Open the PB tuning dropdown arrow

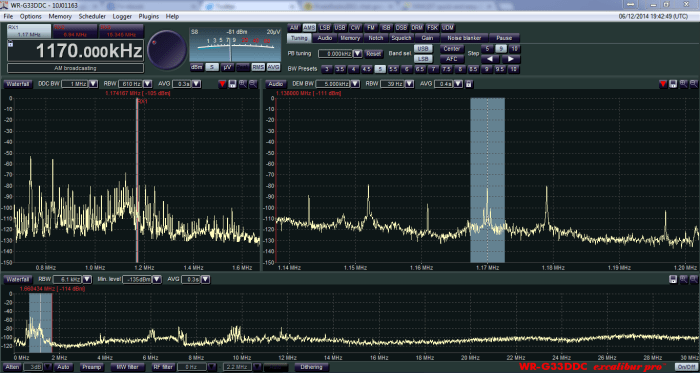(x=358, y=54)
